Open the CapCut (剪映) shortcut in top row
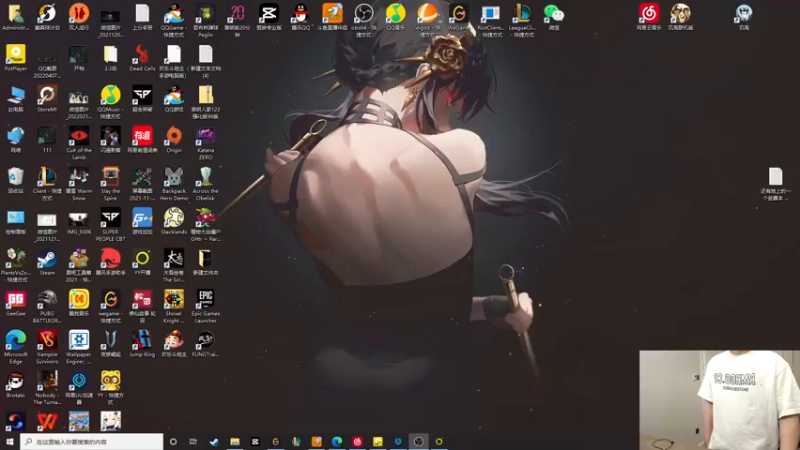This screenshot has height=450, width=800. click(269, 14)
